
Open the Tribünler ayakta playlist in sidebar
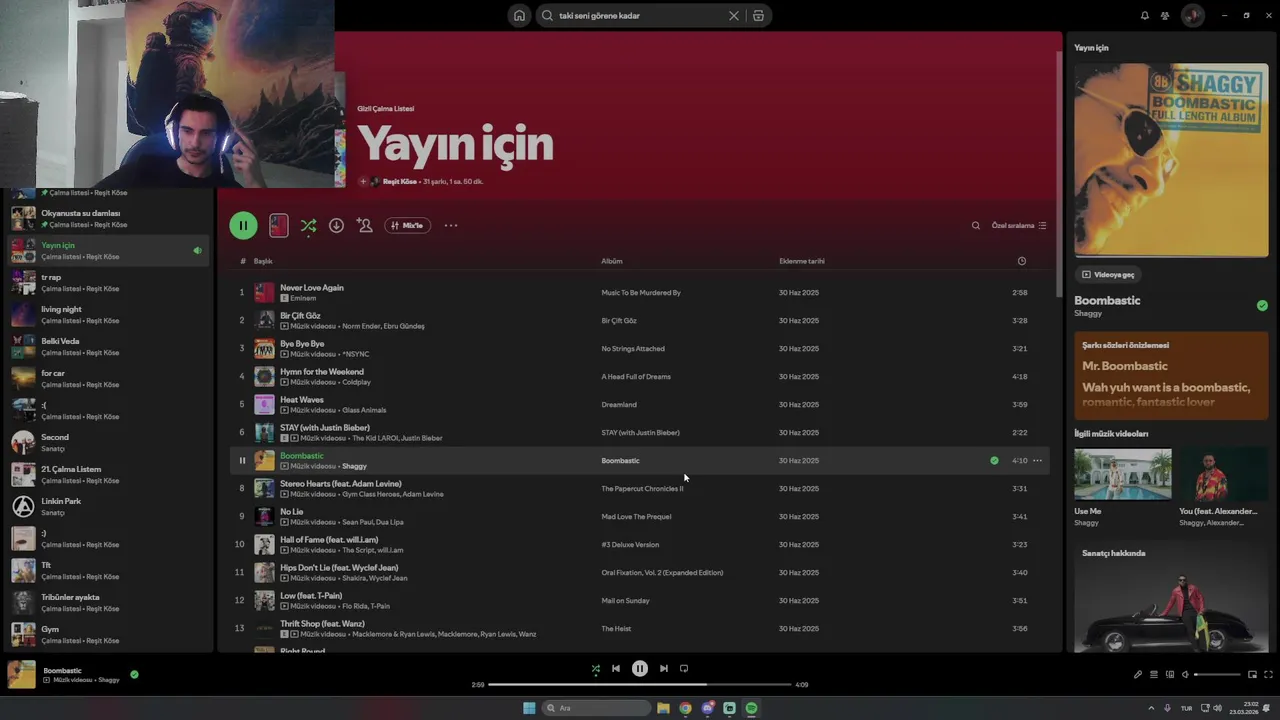[110, 602]
